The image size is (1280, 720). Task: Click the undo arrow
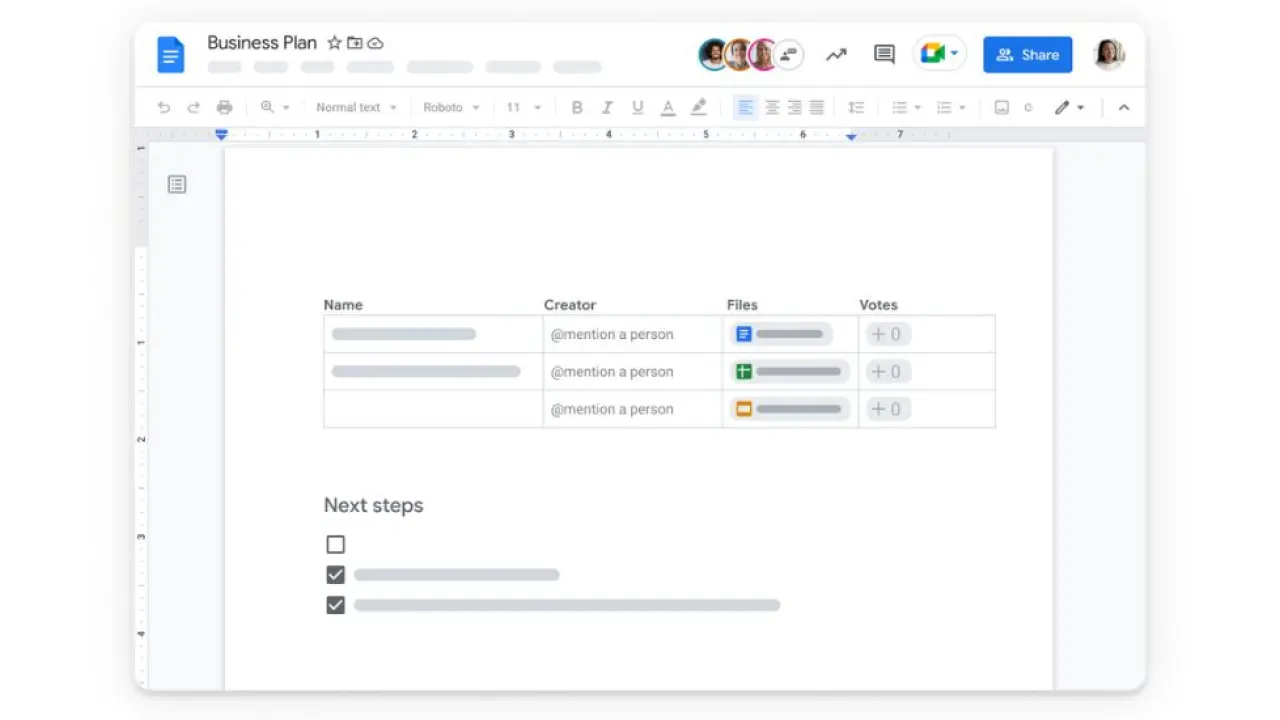pyautogui.click(x=164, y=108)
